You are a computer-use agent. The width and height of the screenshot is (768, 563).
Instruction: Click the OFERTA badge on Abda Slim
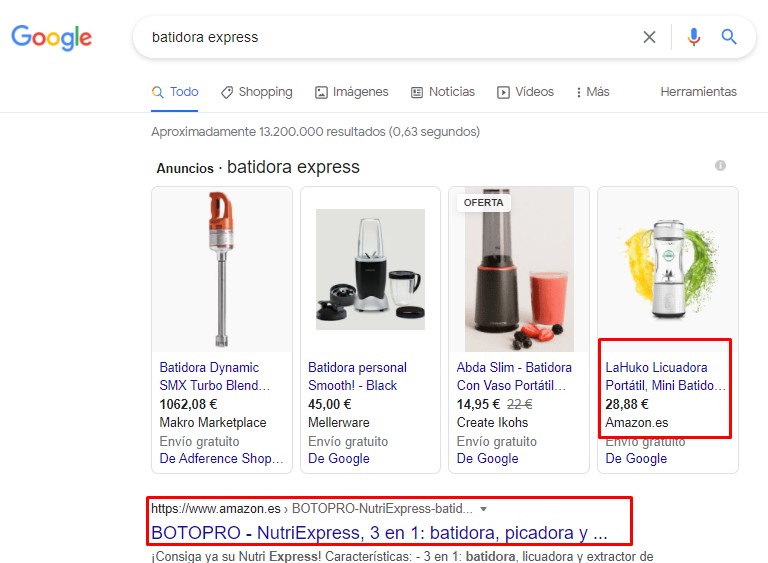483,203
